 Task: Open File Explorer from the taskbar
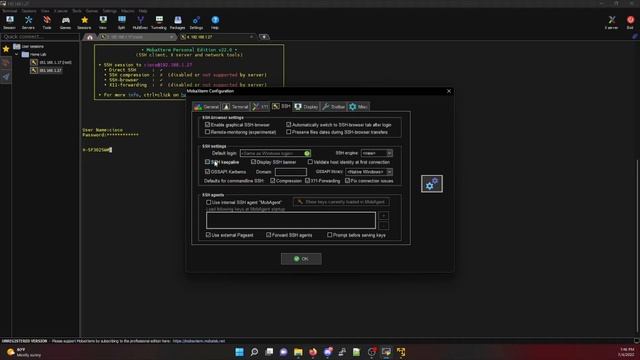298,352
